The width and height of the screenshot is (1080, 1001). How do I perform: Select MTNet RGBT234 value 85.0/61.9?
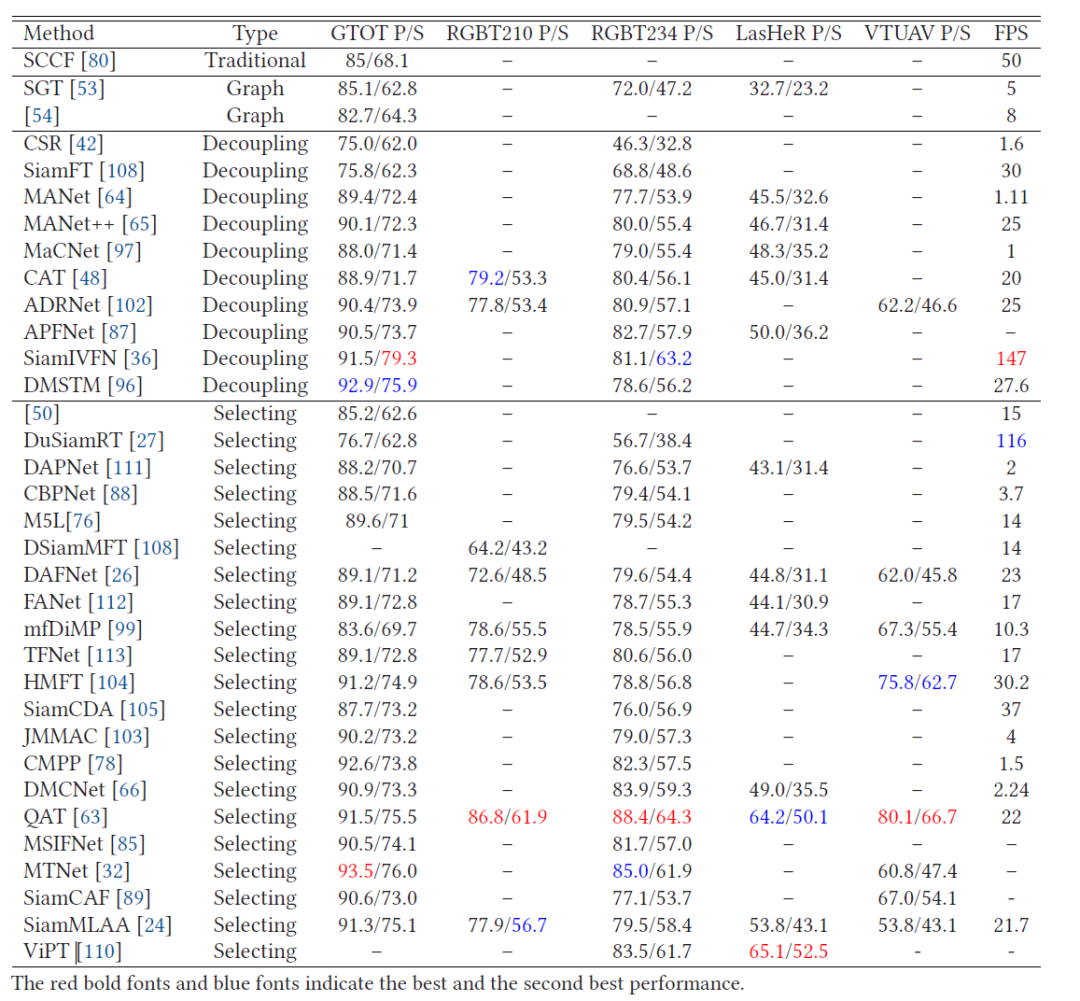coord(652,871)
